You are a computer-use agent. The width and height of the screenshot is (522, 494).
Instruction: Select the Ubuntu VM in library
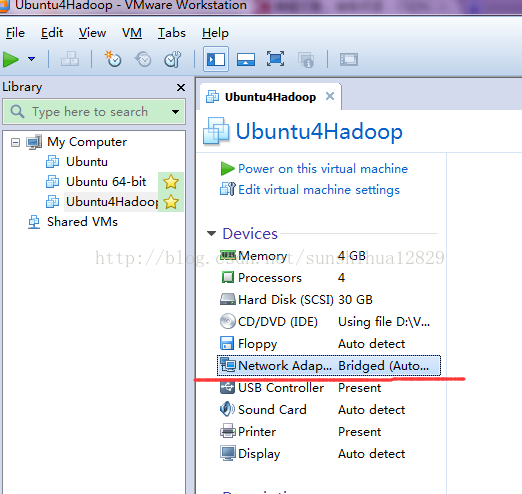[x=87, y=162]
